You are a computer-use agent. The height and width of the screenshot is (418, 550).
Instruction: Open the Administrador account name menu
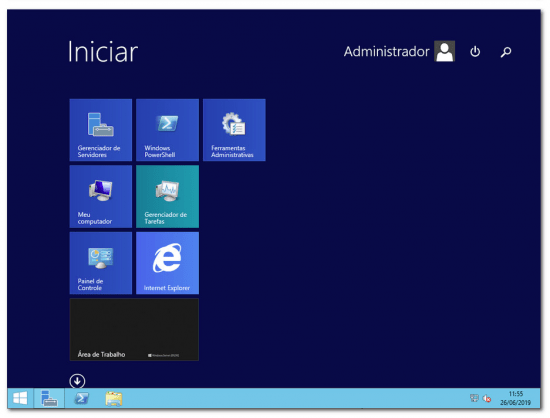[386, 52]
